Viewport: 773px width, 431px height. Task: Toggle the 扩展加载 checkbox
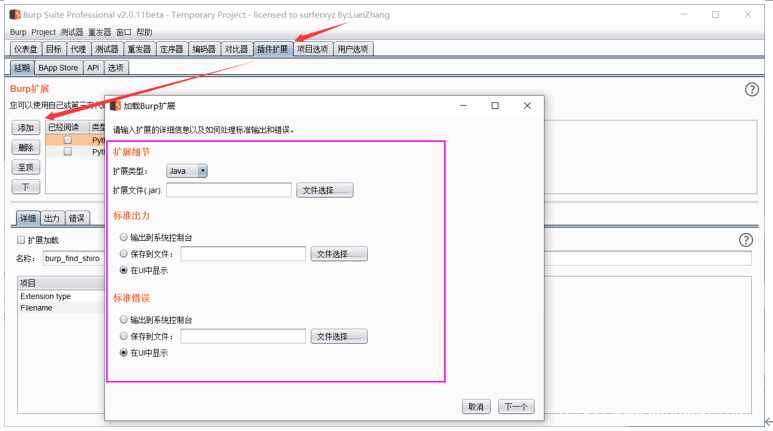(x=21, y=240)
